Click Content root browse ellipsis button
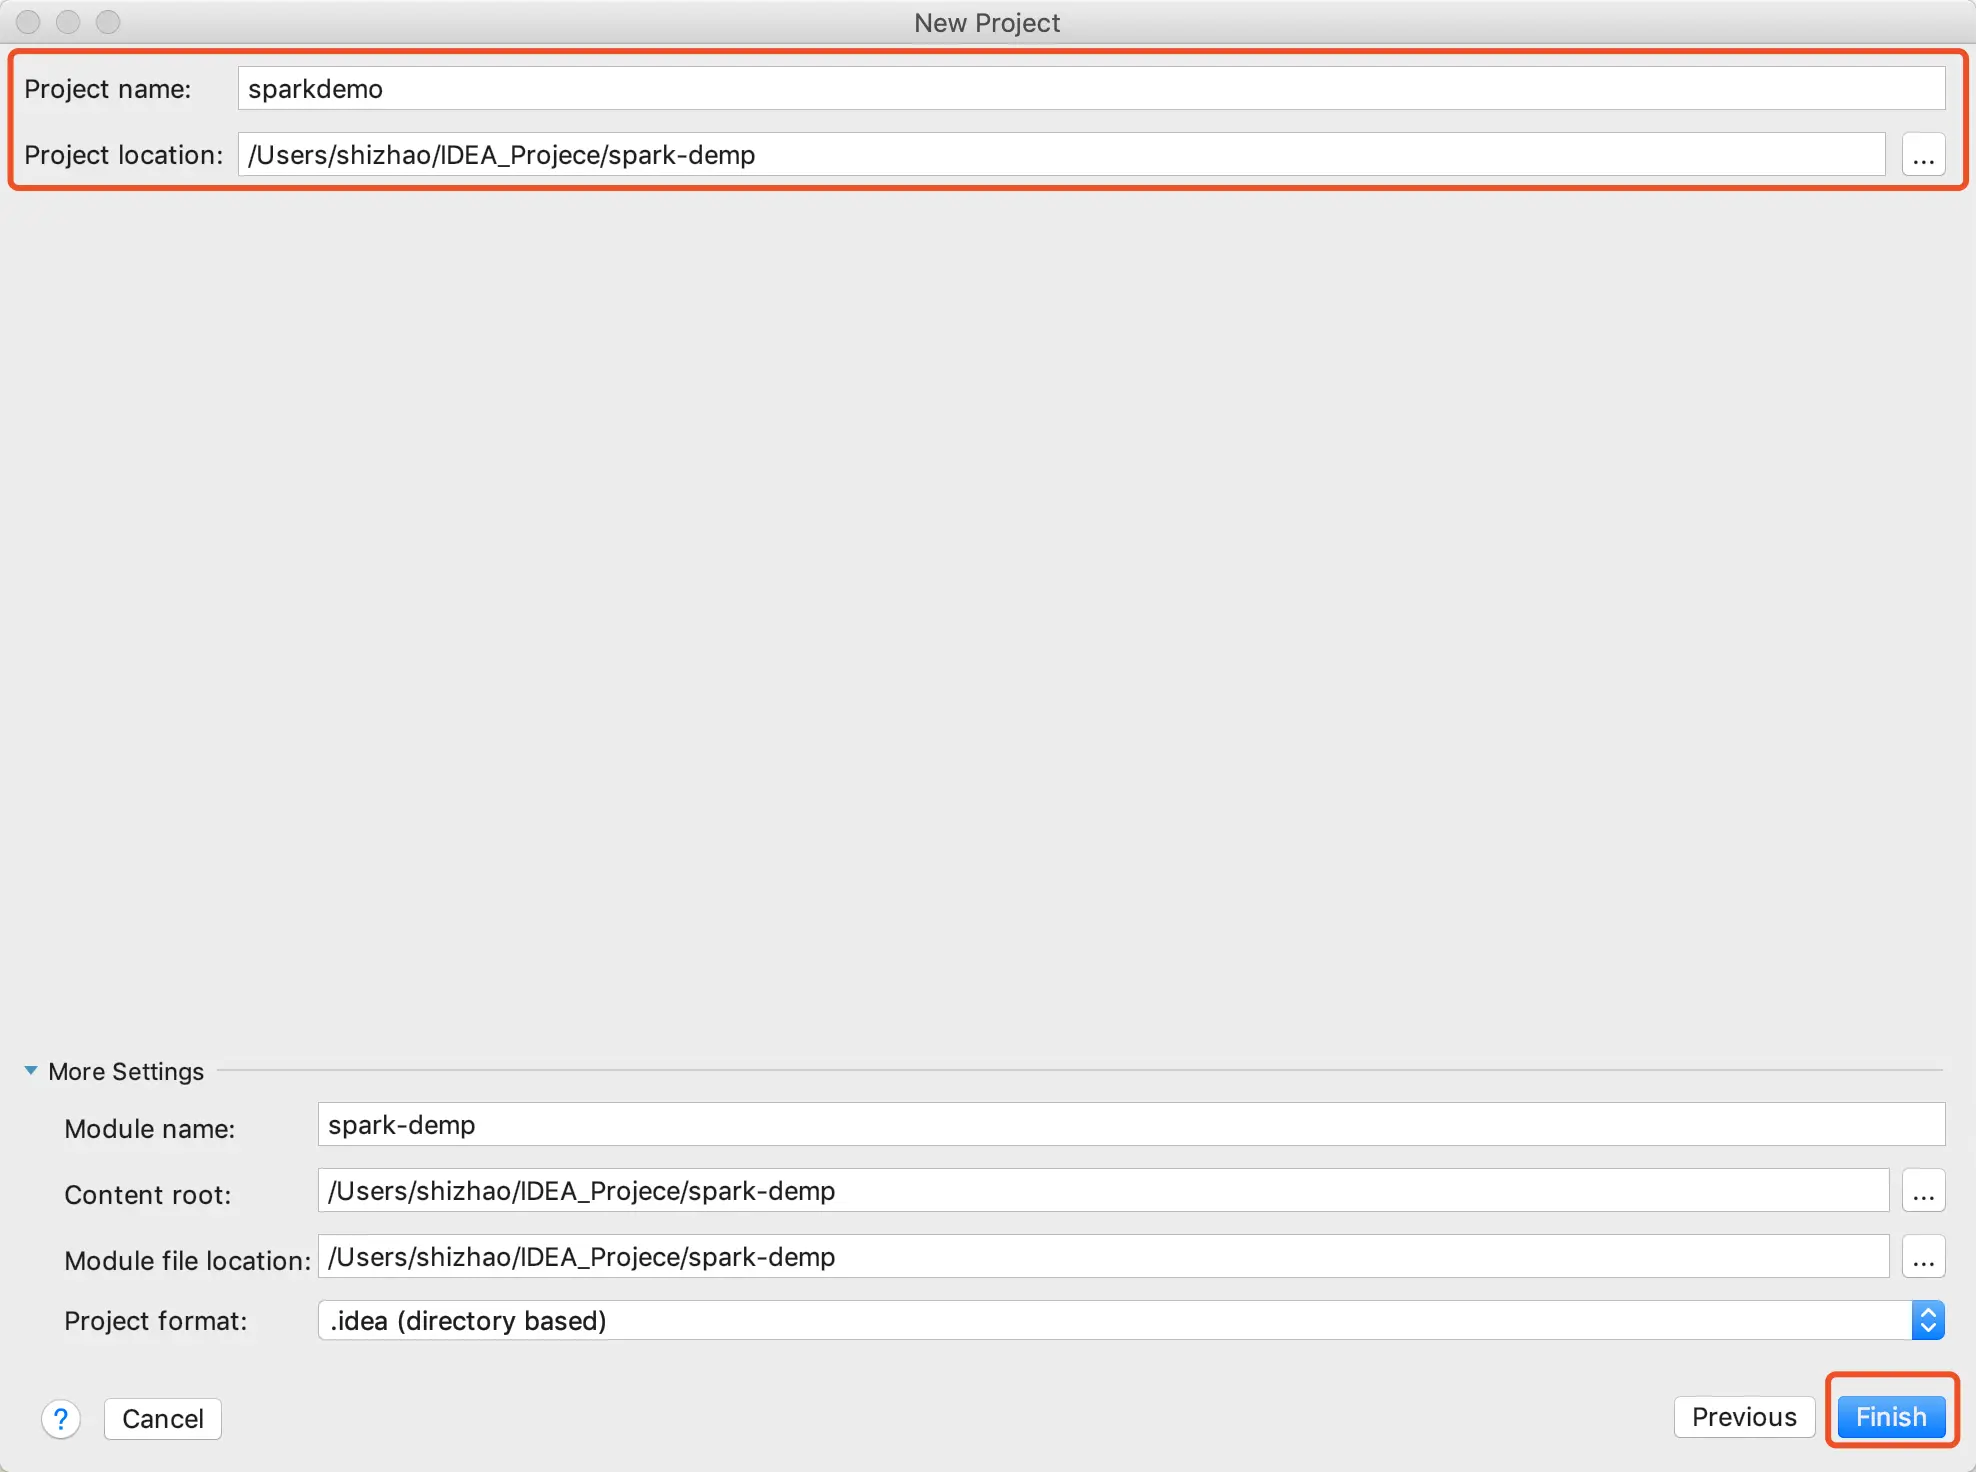Viewport: 1976px width, 1472px height. tap(1923, 1191)
